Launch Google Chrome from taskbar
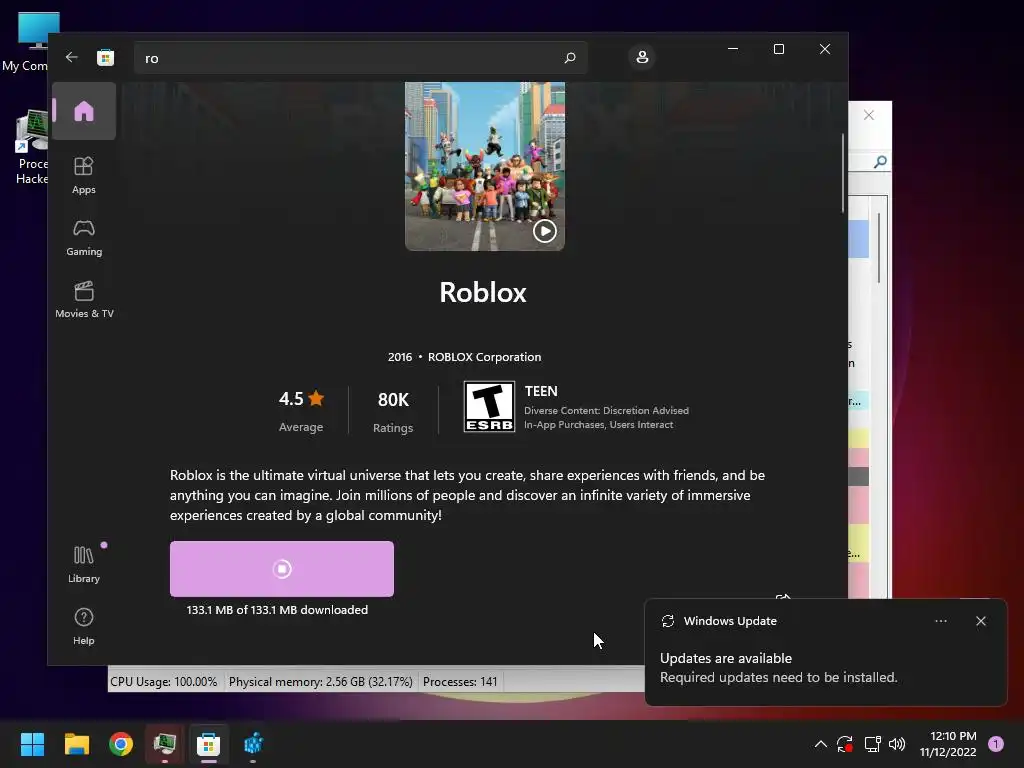The height and width of the screenshot is (768, 1024). [x=121, y=744]
